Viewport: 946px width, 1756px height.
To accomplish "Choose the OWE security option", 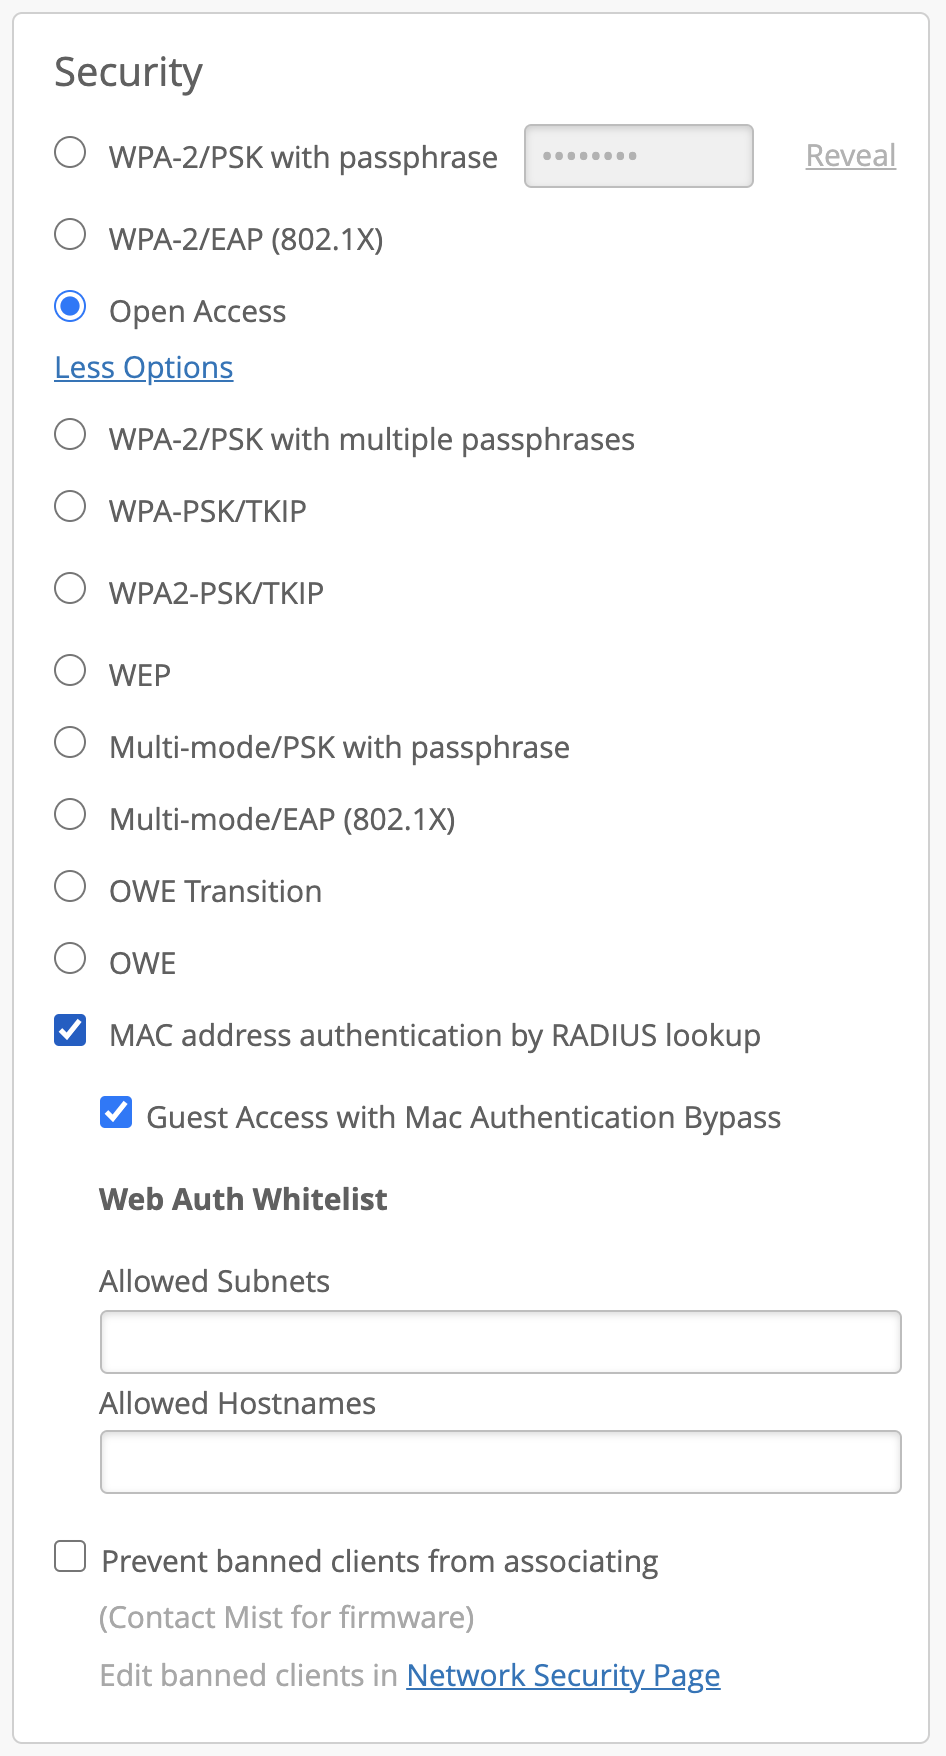I will (x=70, y=960).
